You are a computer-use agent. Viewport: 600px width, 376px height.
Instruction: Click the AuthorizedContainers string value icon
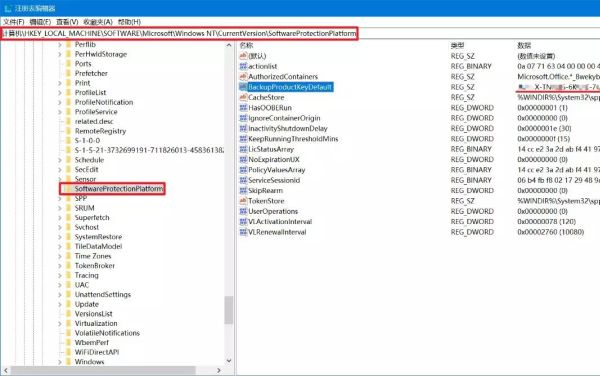click(243, 77)
